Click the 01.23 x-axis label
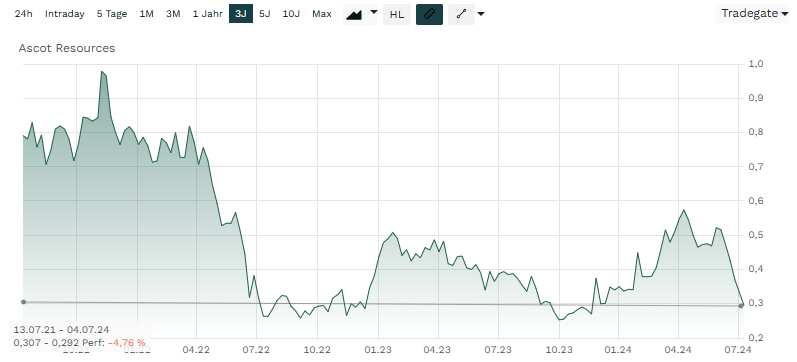The width and height of the screenshot is (797, 362). click(378, 350)
